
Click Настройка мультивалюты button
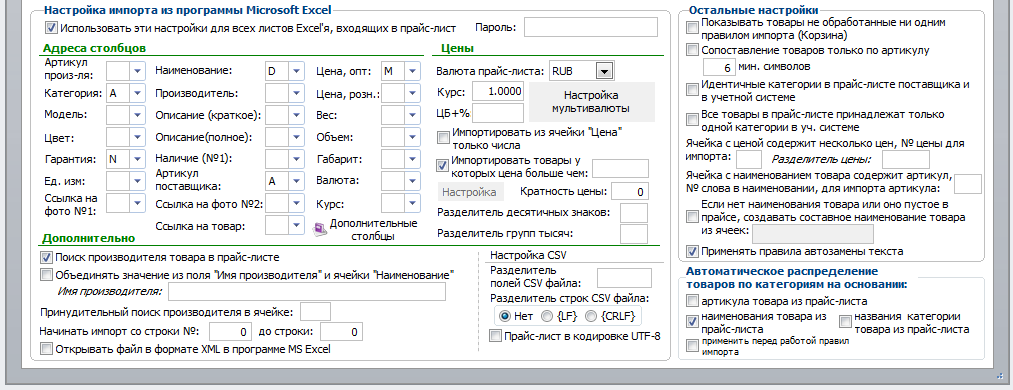(x=591, y=101)
